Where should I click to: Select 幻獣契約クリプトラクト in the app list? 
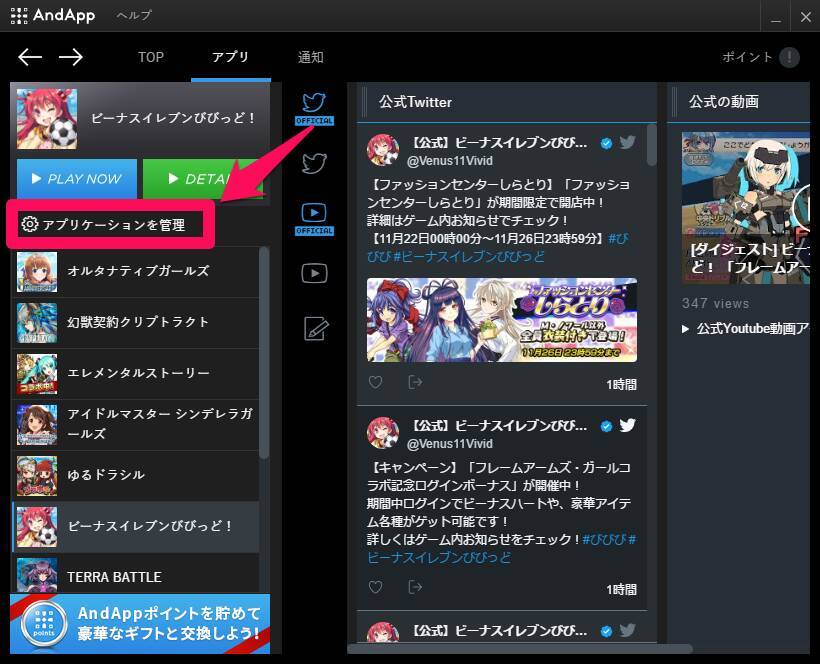coord(135,322)
